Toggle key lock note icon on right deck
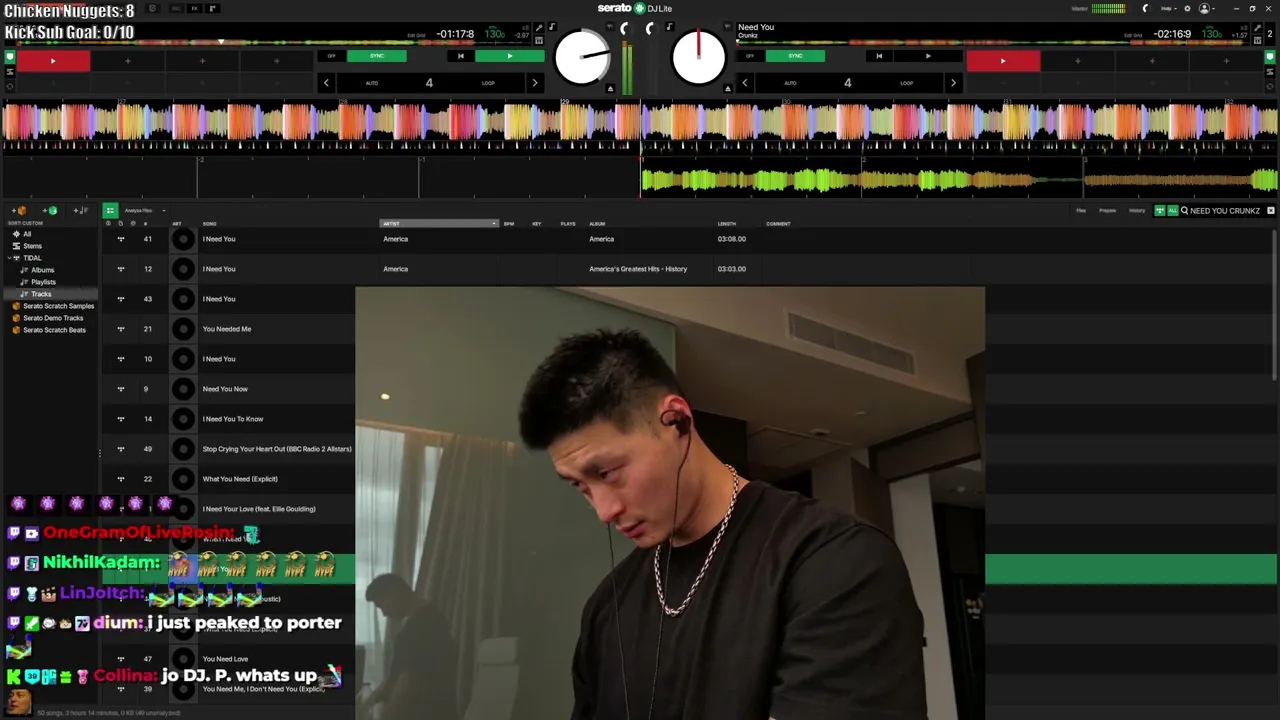Screen dimensions: 1280x720 [669, 27]
